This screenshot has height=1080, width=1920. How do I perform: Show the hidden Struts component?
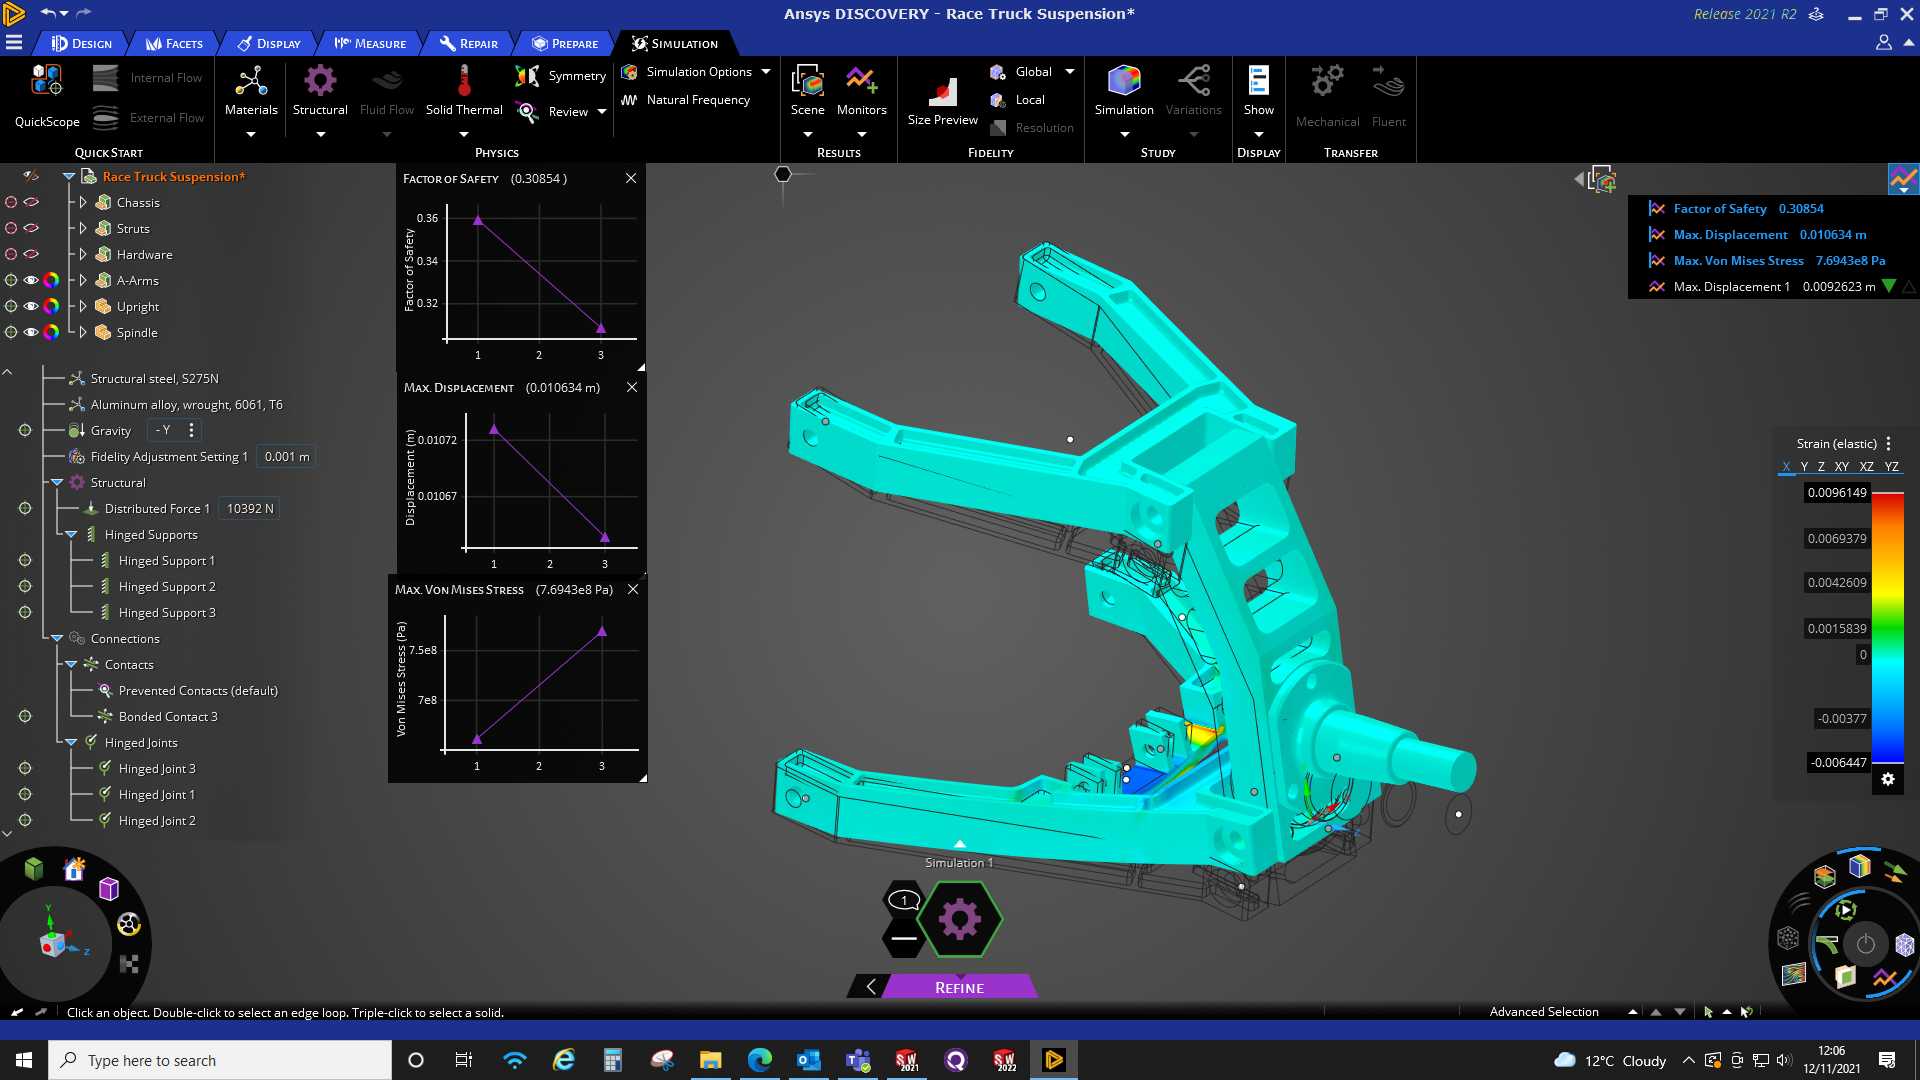pos(31,229)
